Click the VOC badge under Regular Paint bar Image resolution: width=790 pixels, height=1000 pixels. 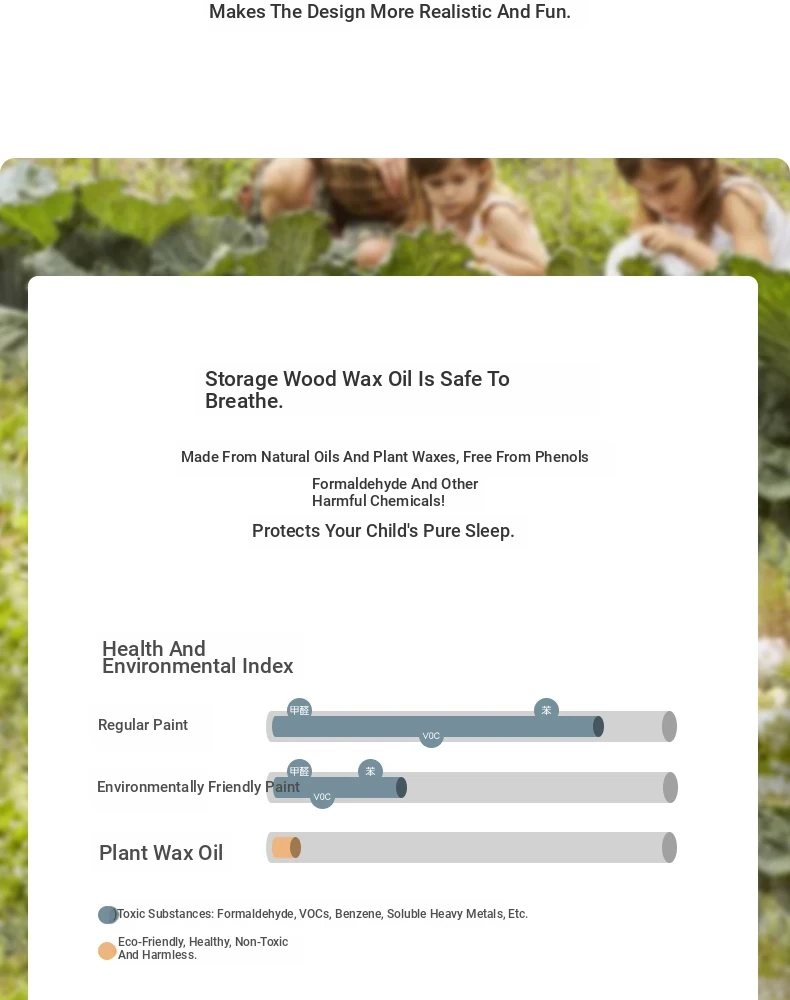click(x=431, y=735)
